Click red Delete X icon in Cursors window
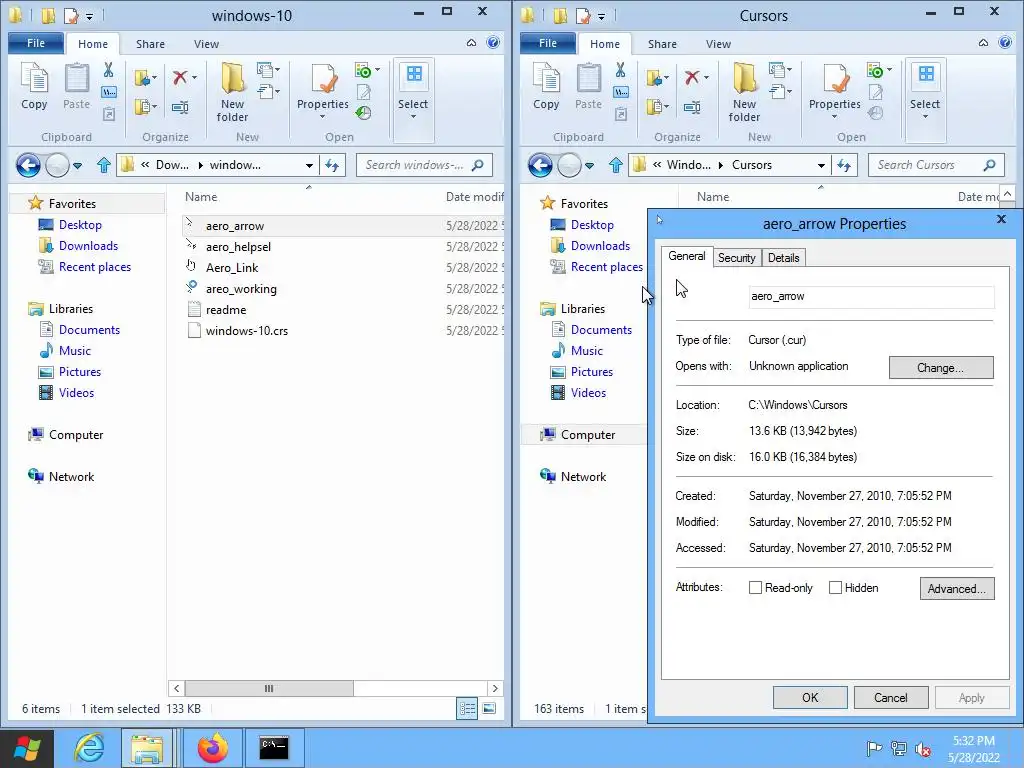Screen dimensions: 1024x768 click(692, 78)
